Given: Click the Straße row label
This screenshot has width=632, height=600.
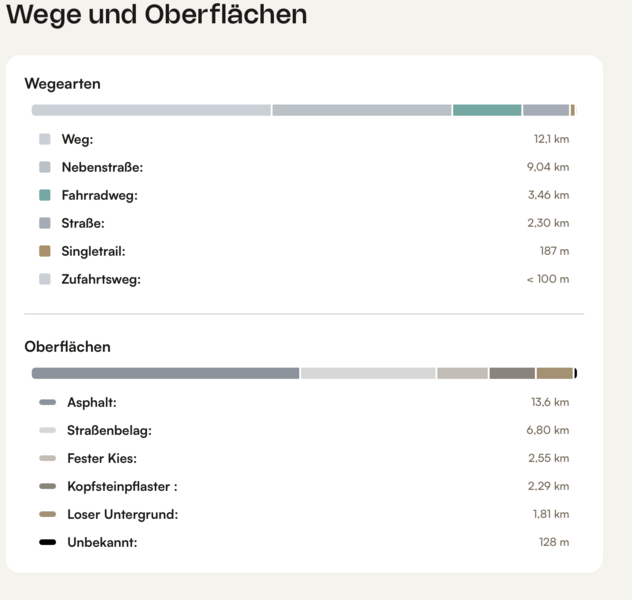Looking at the screenshot, I should 83,223.
